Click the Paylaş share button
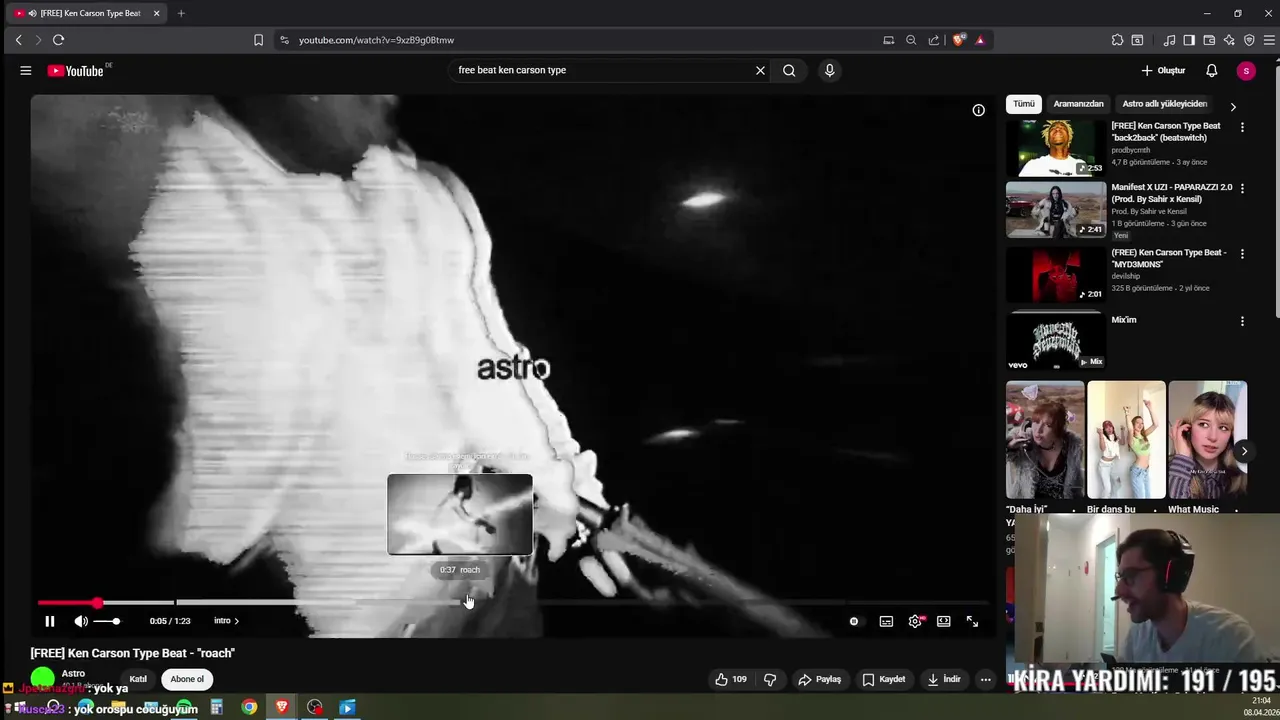 click(819, 679)
